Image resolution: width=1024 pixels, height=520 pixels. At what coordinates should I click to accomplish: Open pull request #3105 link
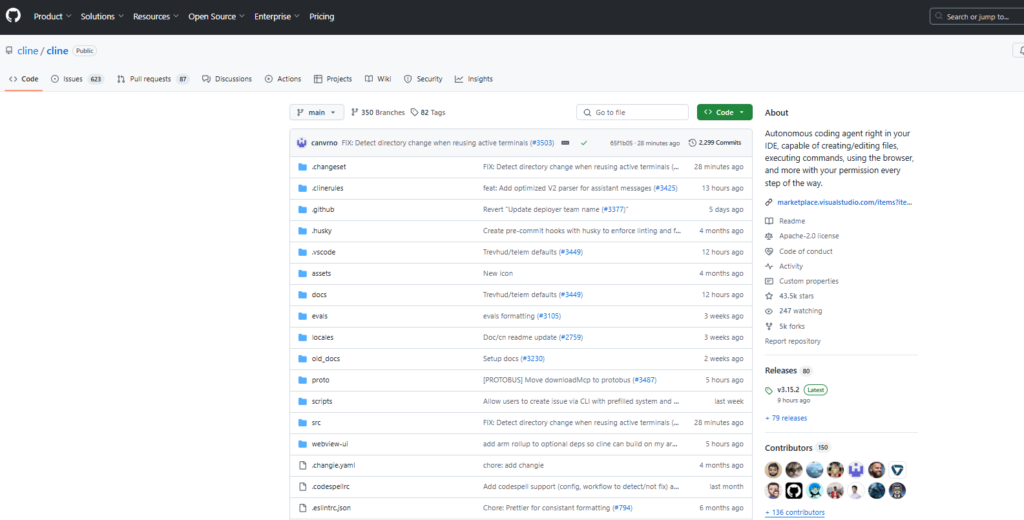pyautogui.click(x=549, y=316)
